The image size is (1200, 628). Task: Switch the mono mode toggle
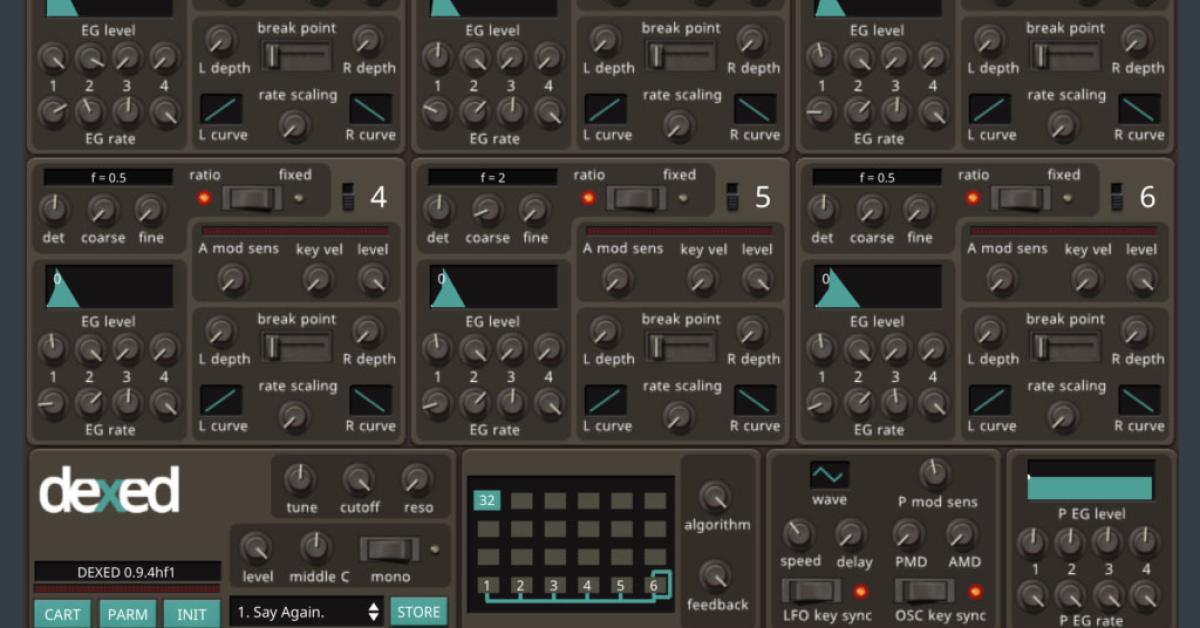coord(390,549)
